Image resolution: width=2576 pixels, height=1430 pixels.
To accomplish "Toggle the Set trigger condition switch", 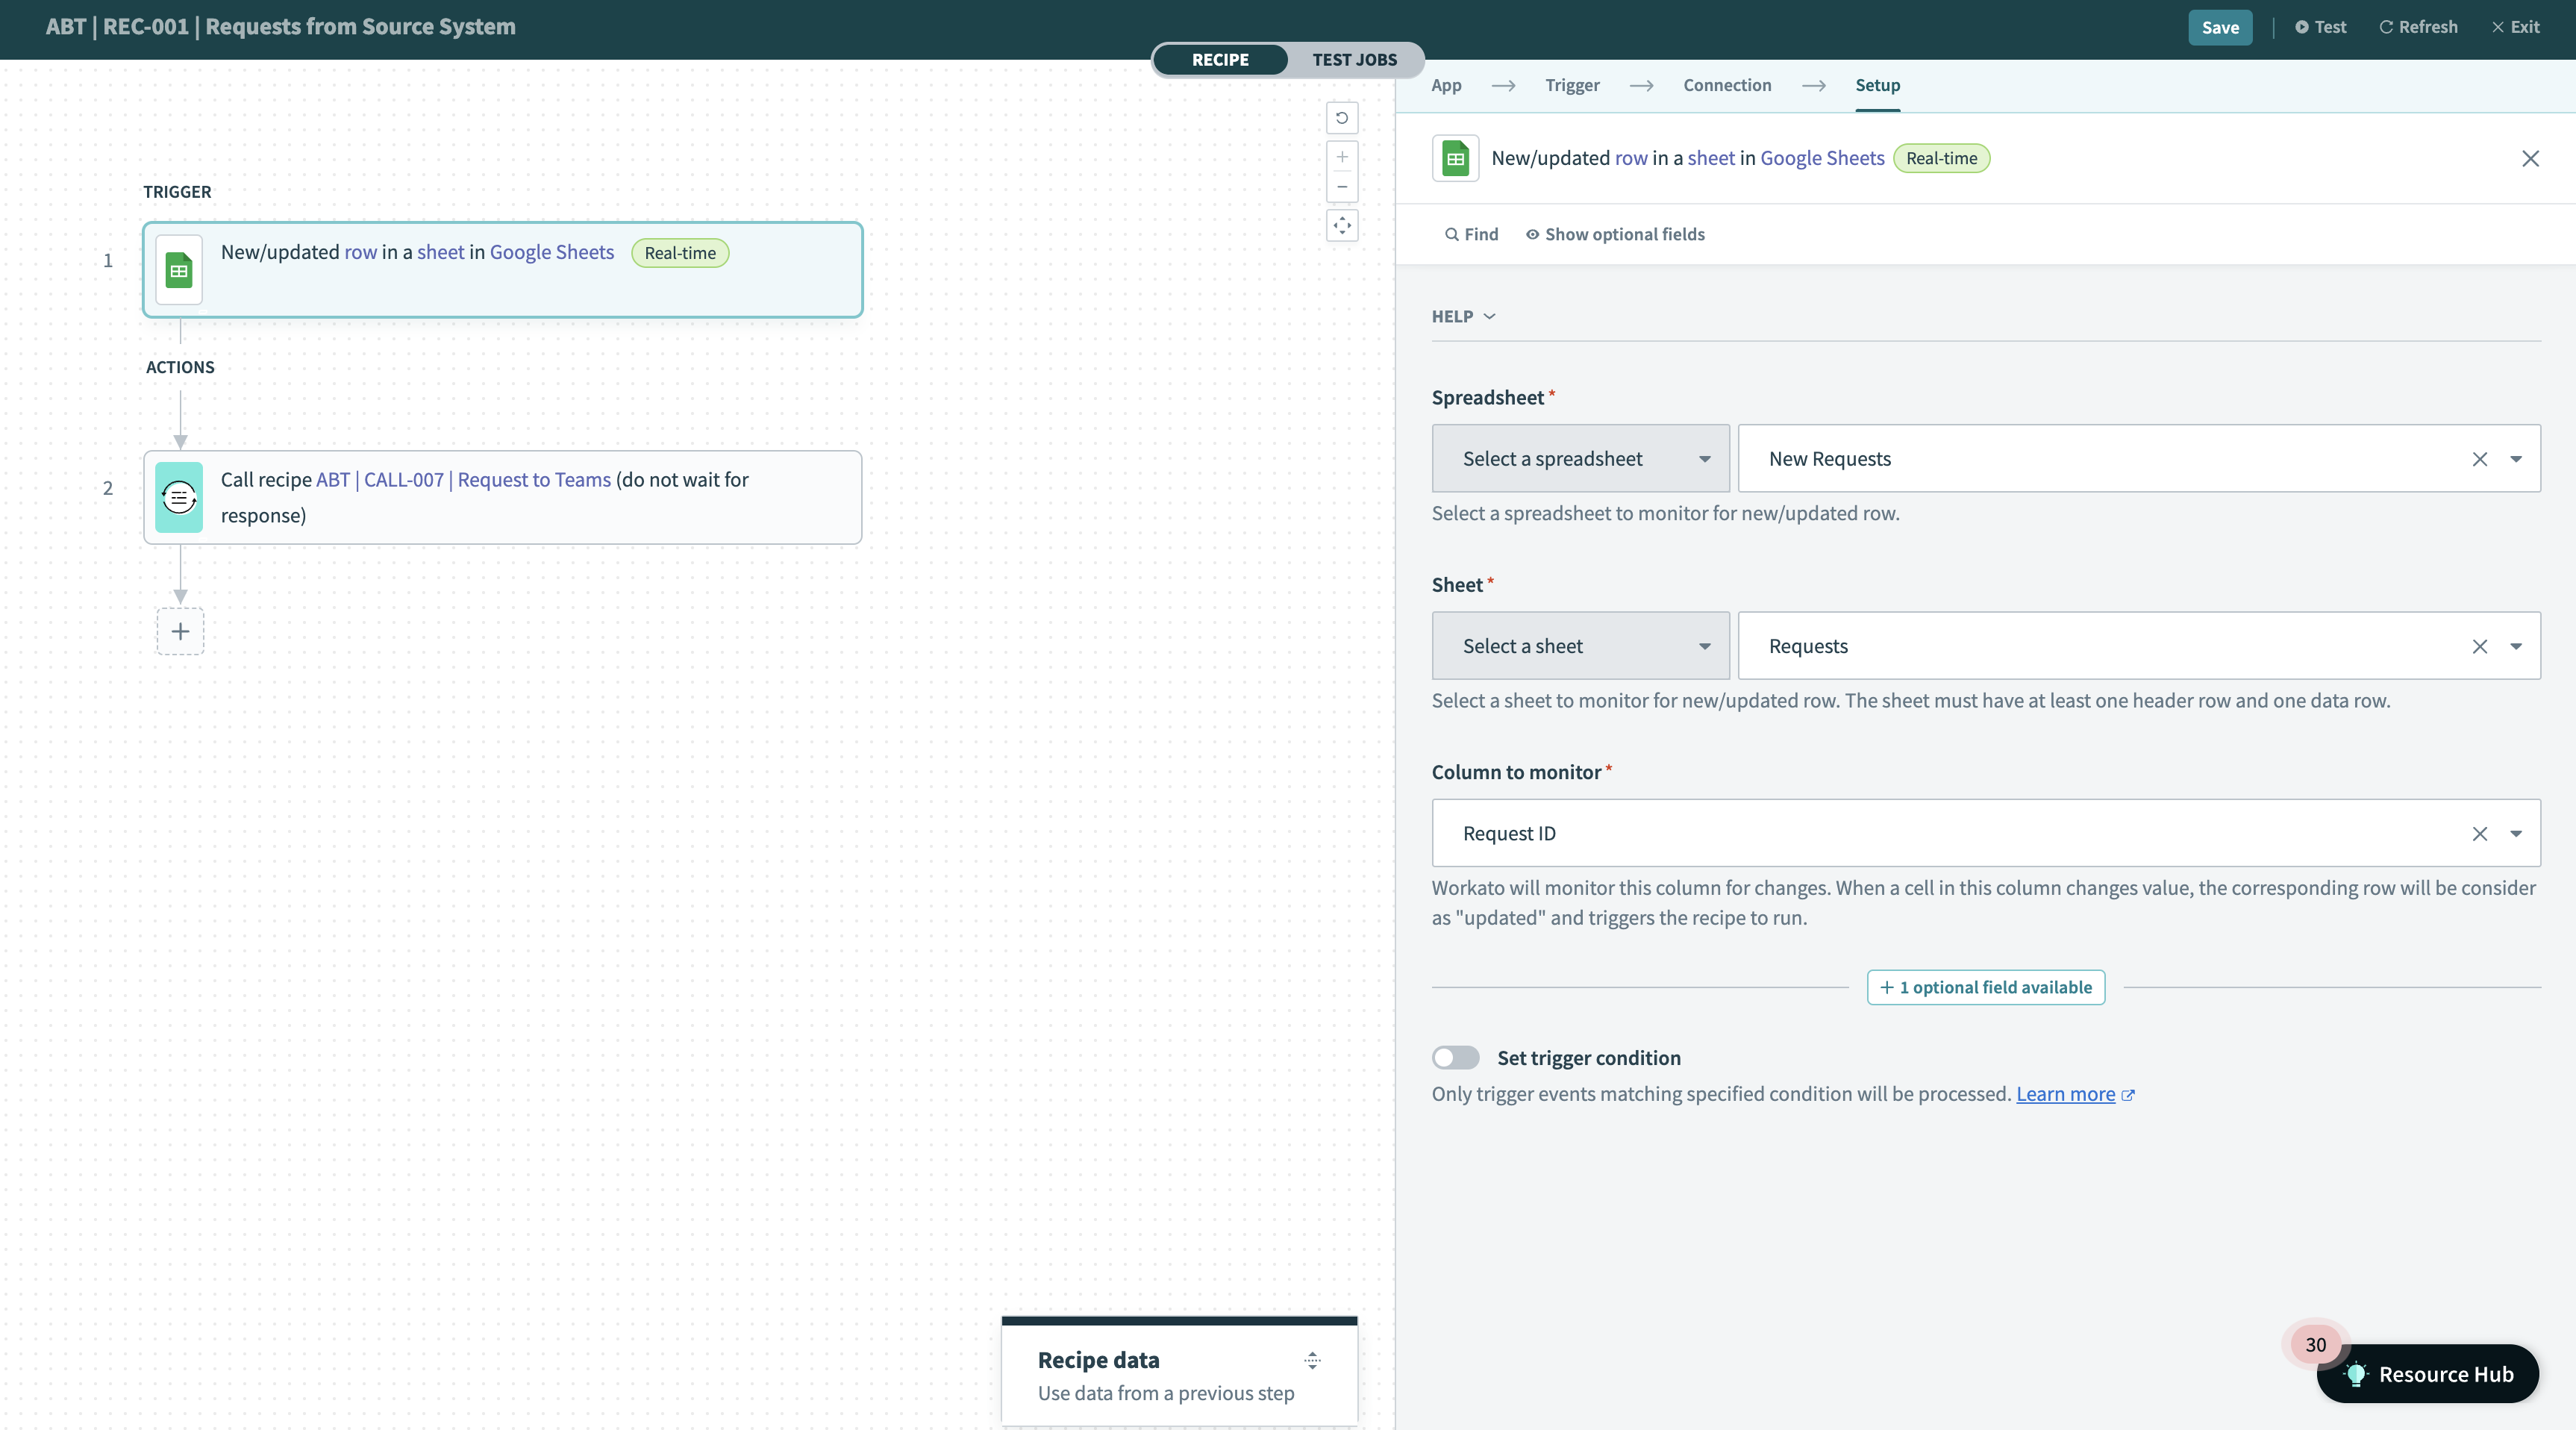I will pos(1454,1055).
